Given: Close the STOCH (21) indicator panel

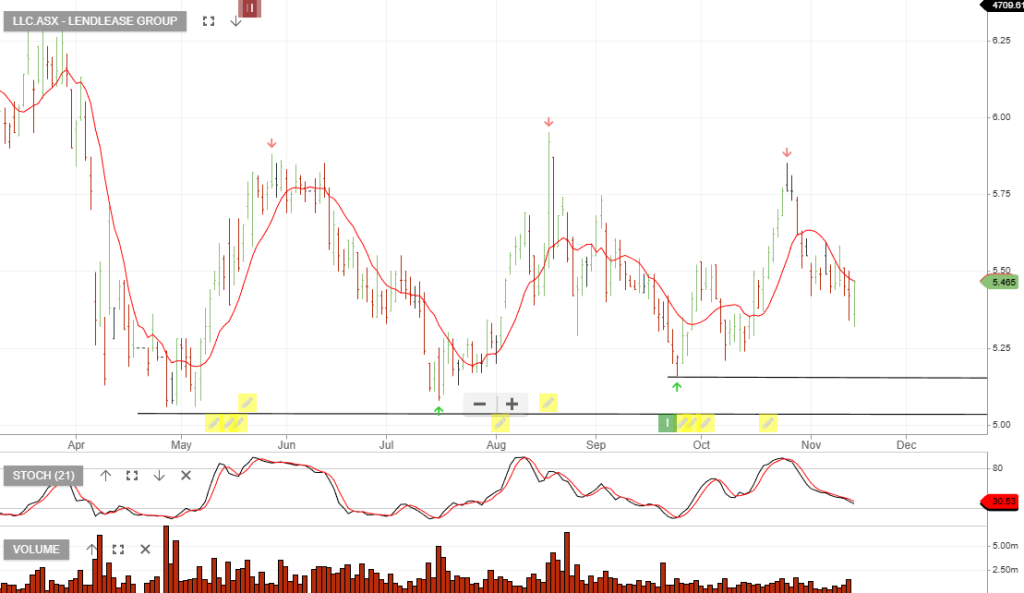Looking at the screenshot, I should click(185, 475).
